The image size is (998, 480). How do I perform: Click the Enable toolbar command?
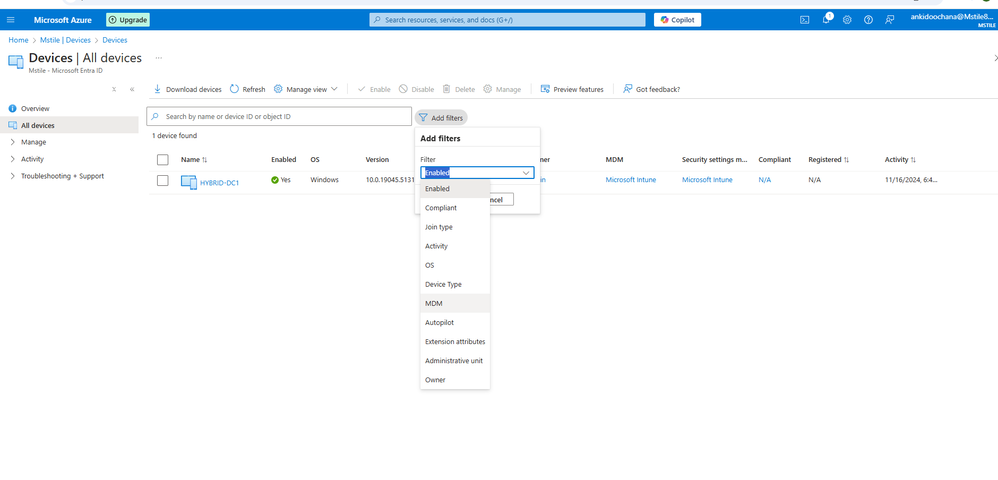pos(374,89)
